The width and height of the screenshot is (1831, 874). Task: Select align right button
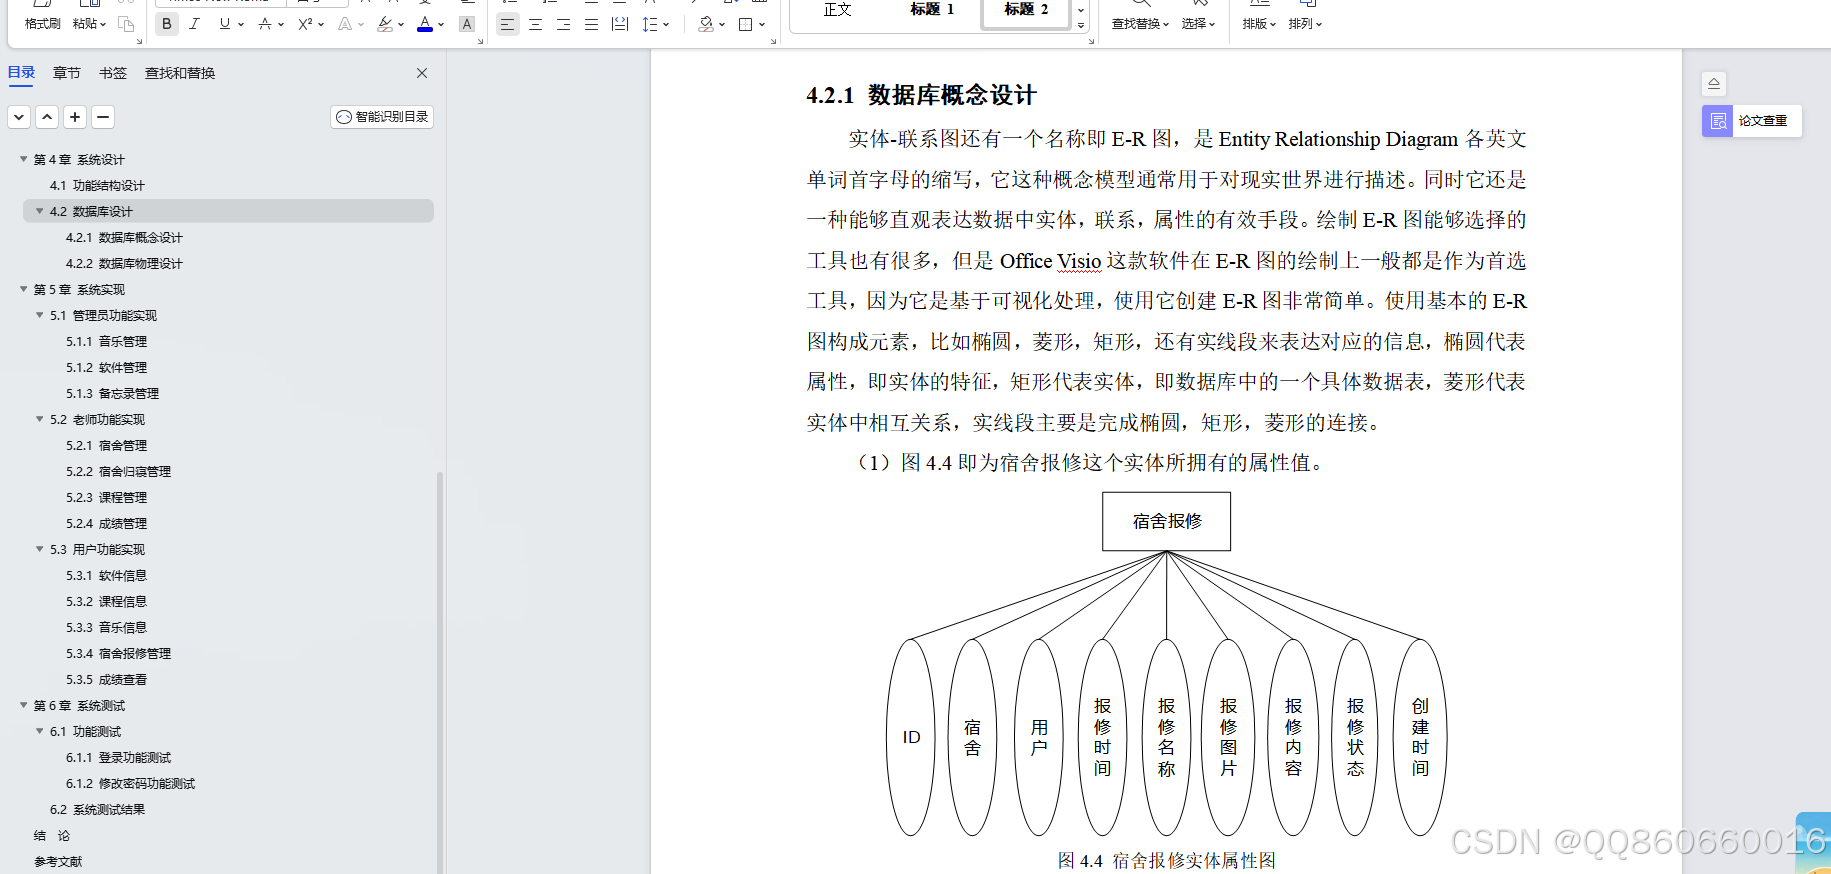tap(564, 24)
